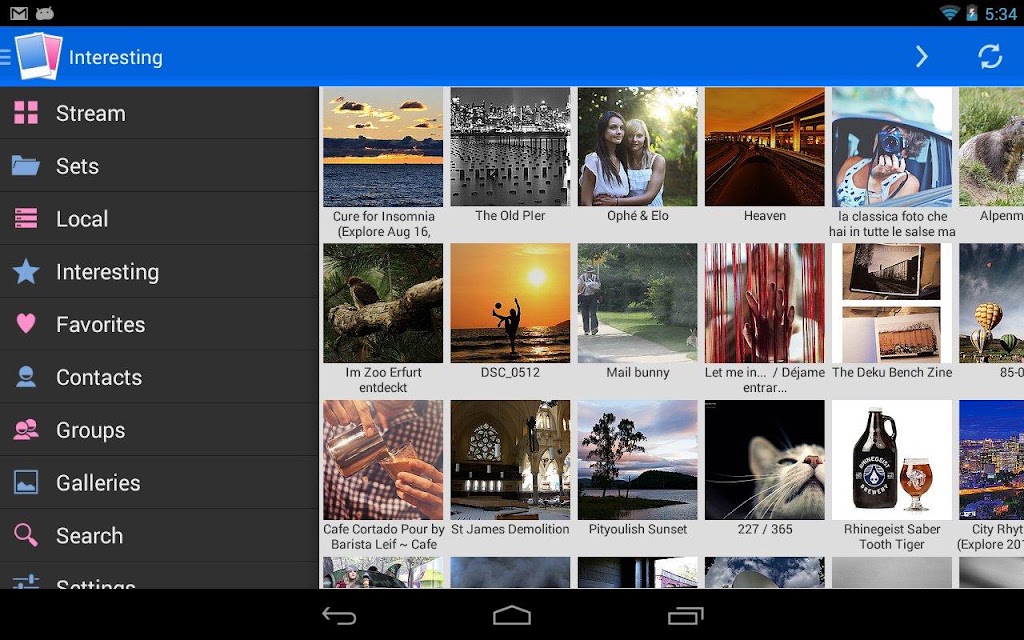Click the 'St James Demolition' caption
The width and height of the screenshot is (1024, 640).
(510, 529)
